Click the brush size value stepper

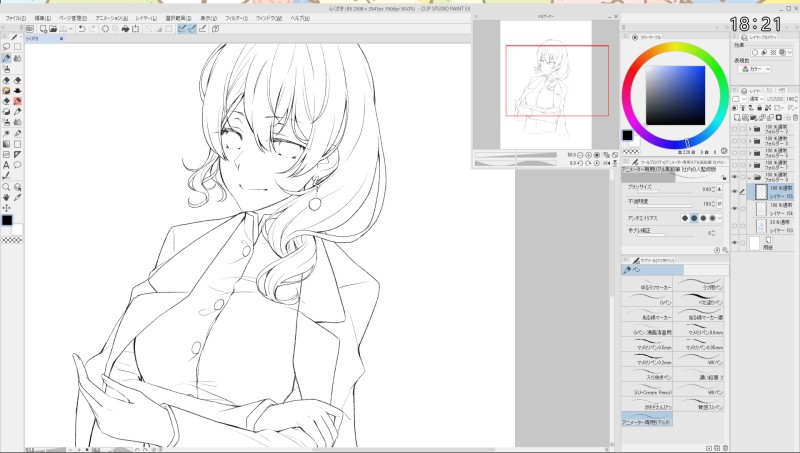[x=713, y=189]
